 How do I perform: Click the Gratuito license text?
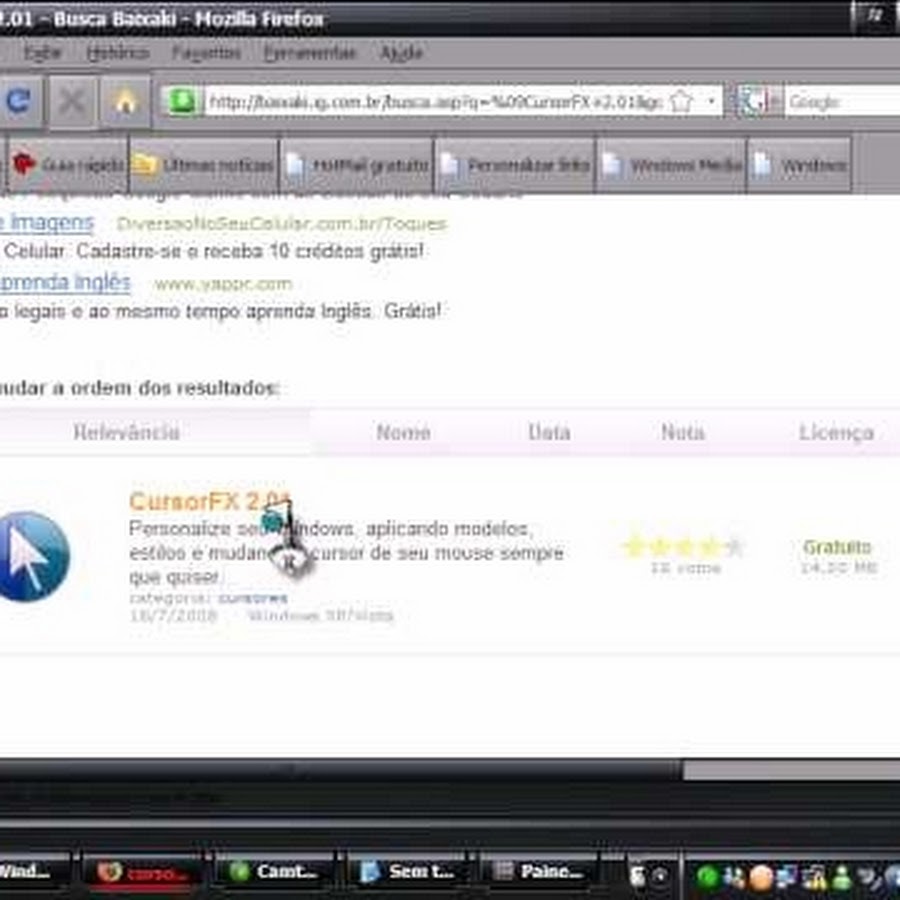click(x=837, y=547)
